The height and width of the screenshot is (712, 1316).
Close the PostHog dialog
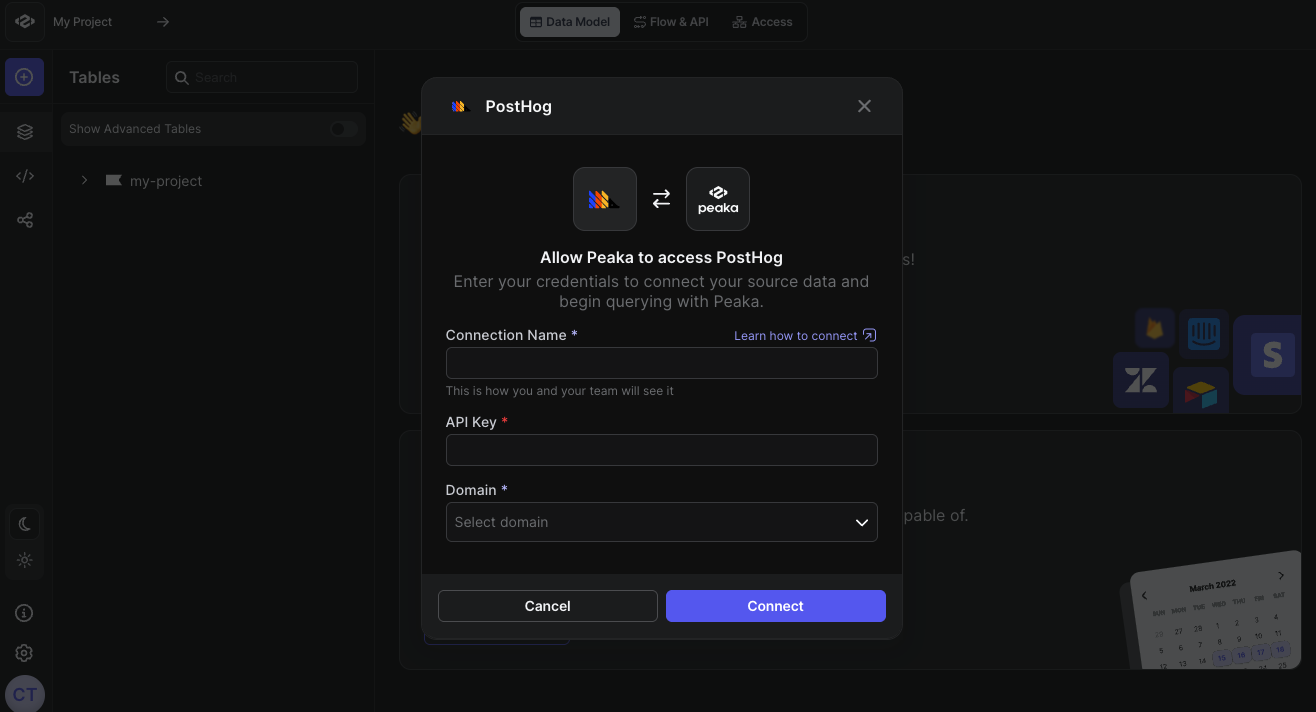click(x=865, y=106)
